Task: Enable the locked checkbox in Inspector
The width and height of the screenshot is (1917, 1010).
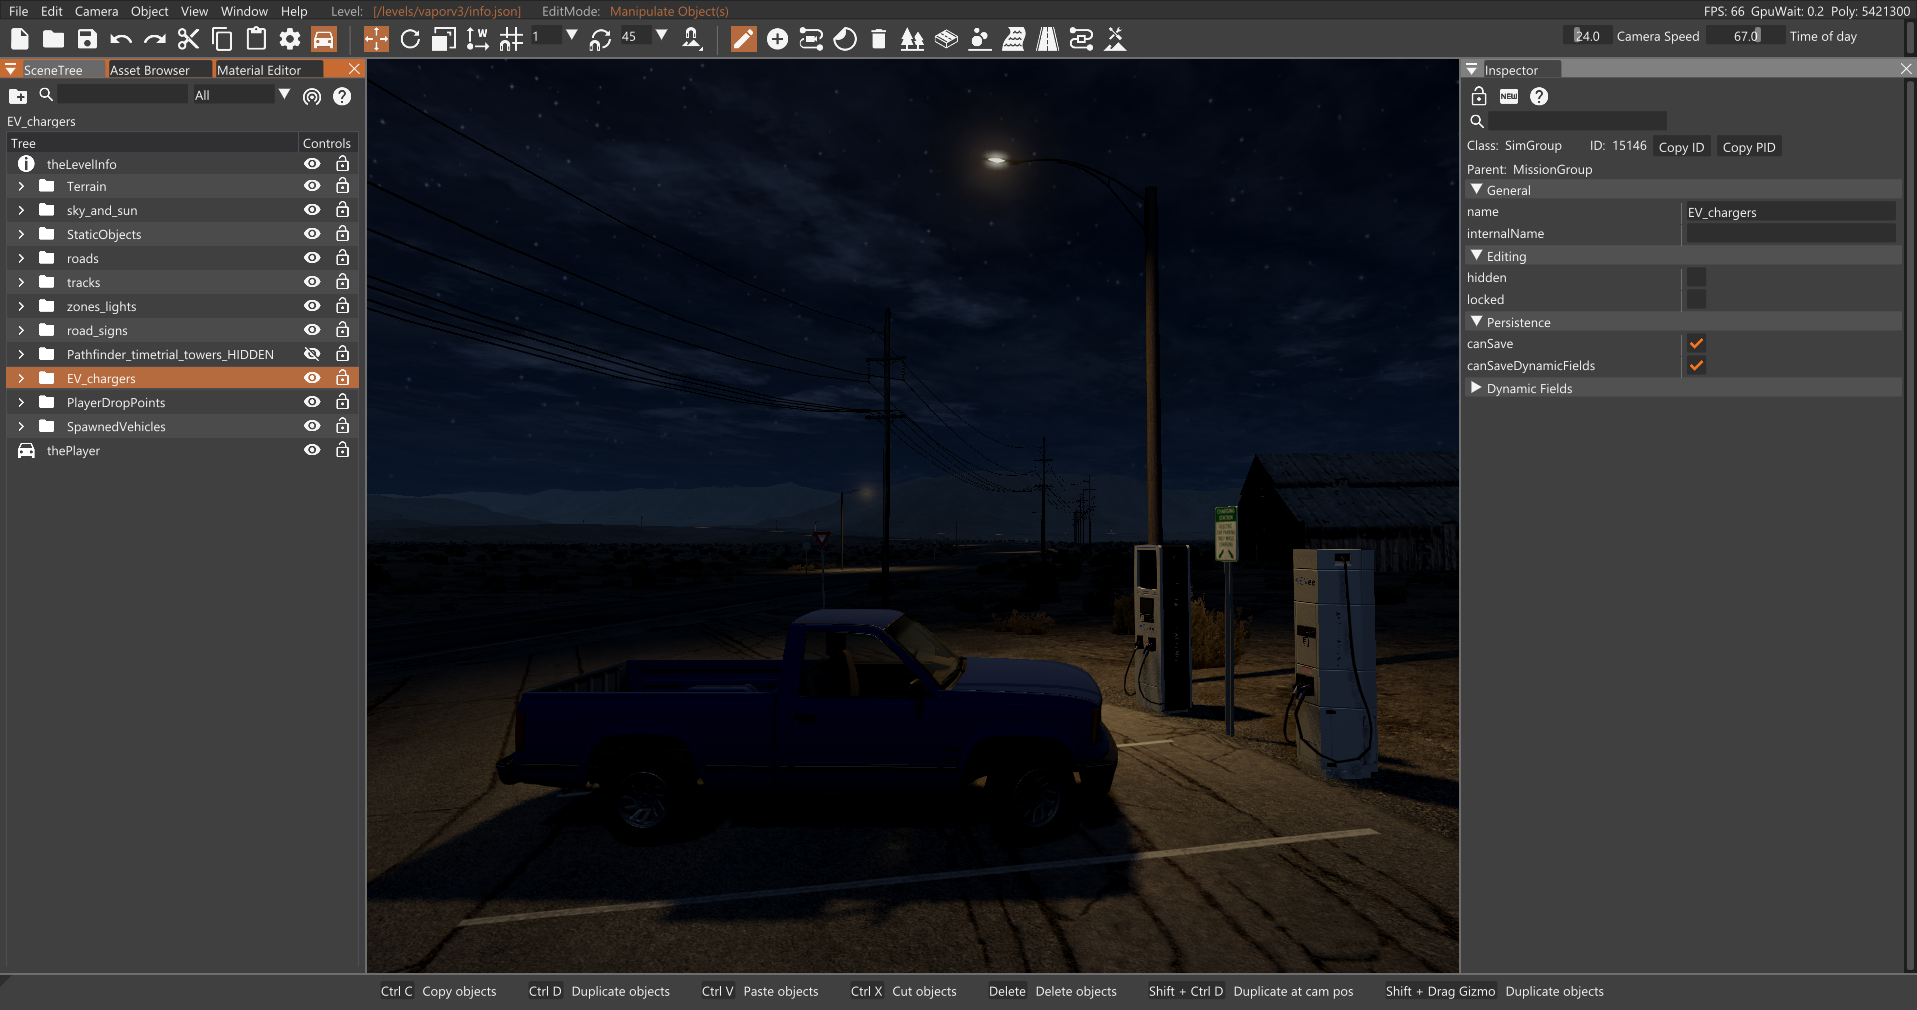Action: (1696, 300)
